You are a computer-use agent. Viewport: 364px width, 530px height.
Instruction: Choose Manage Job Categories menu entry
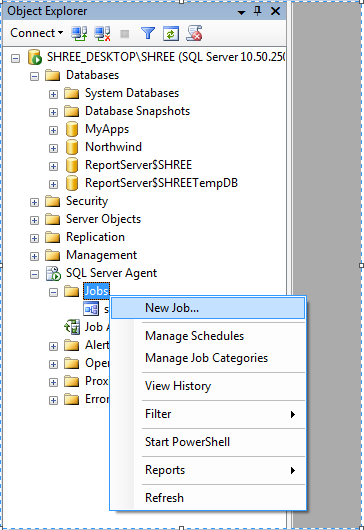(x=208, y=358)
